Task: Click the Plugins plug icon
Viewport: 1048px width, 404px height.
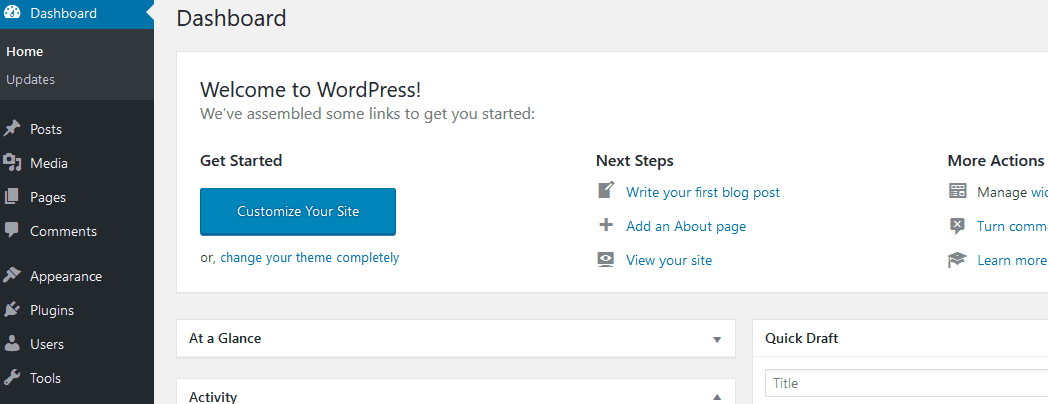Action: 12,310
